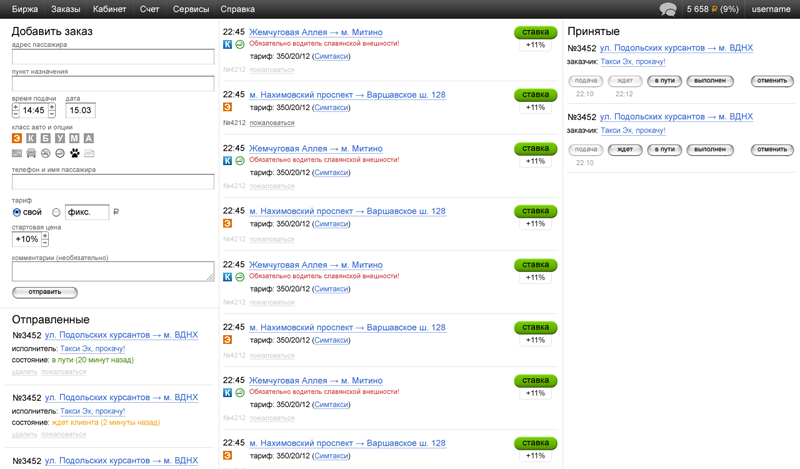Open the Сервисы menu

tap(191, 9)
